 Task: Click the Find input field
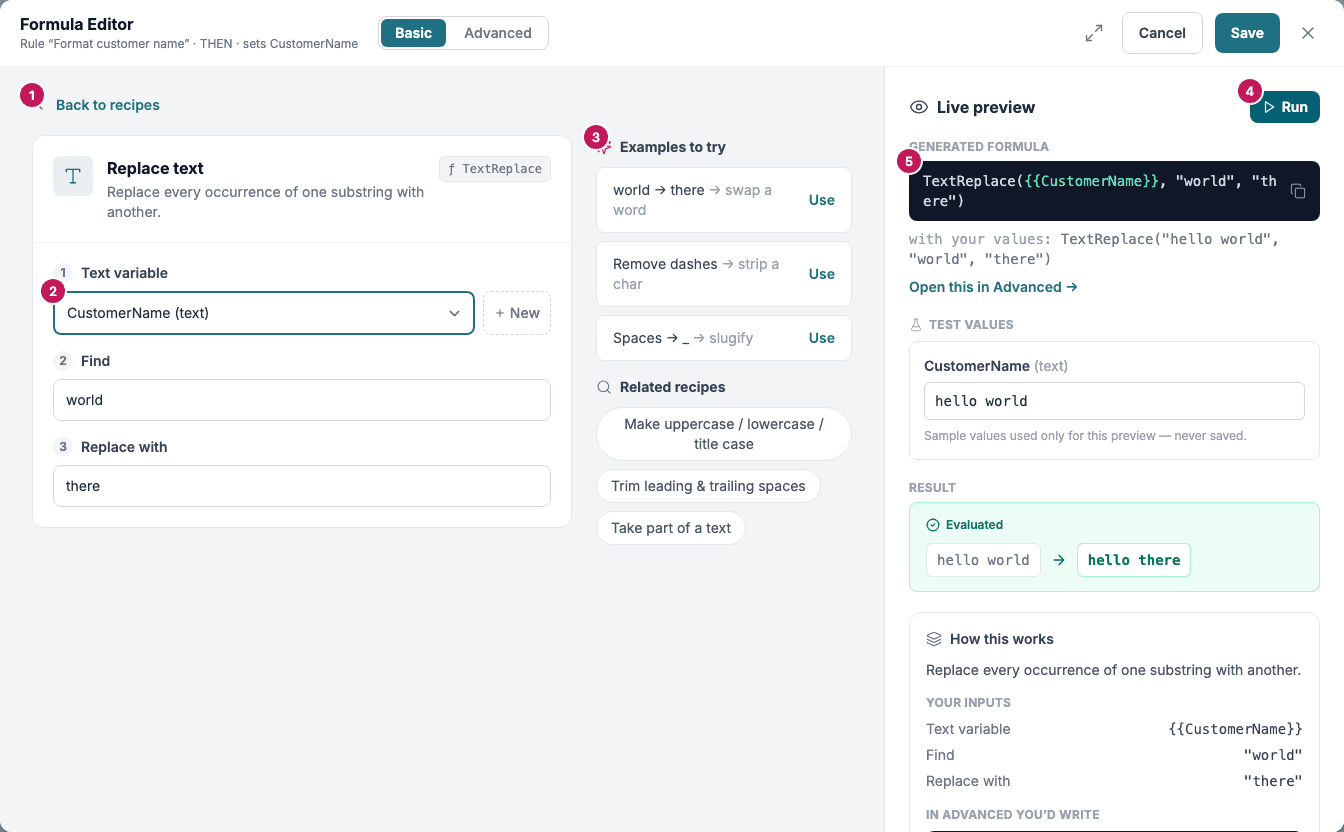(x=302, y=400)
